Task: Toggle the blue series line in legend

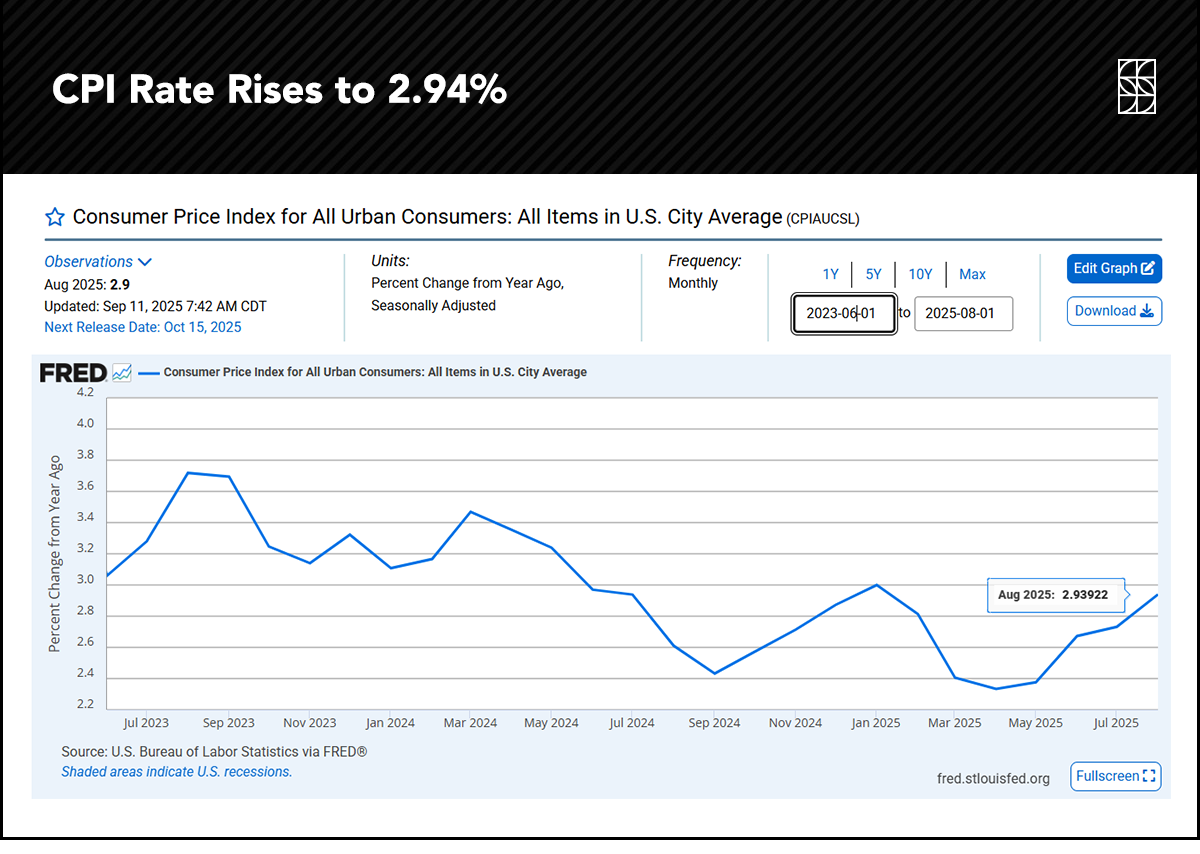Action: click(x=149, y=372)
